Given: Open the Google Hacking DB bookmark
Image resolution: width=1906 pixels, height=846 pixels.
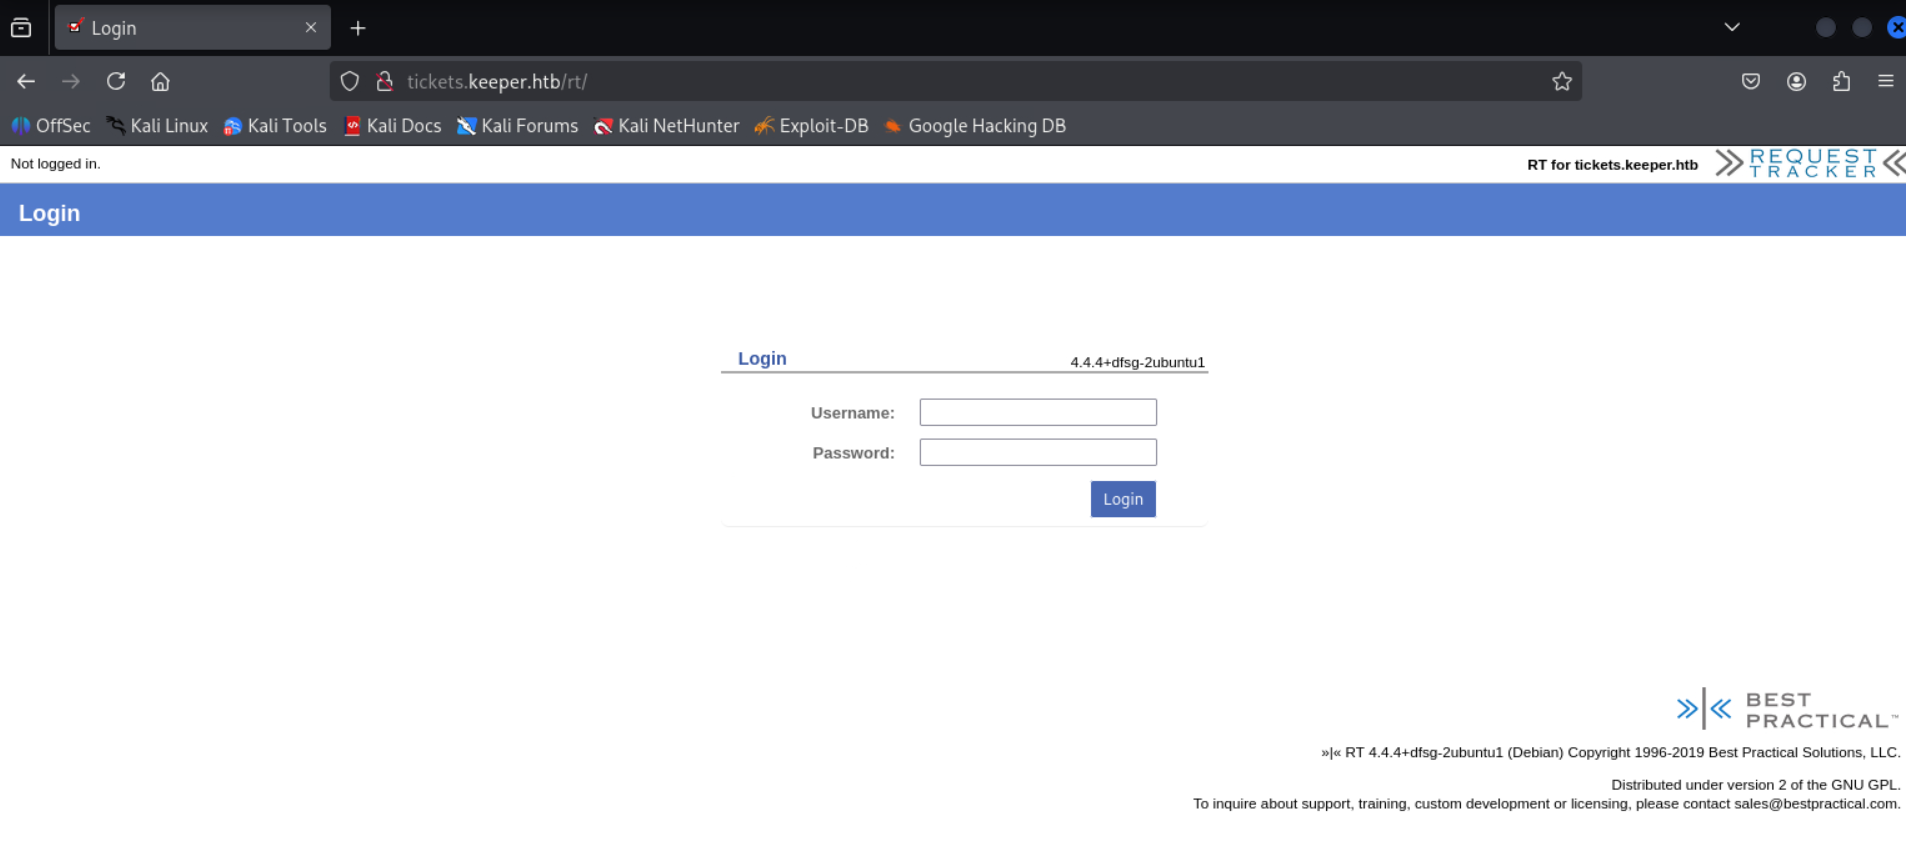Looking at the screenshot, I should (x=975, y=126).
